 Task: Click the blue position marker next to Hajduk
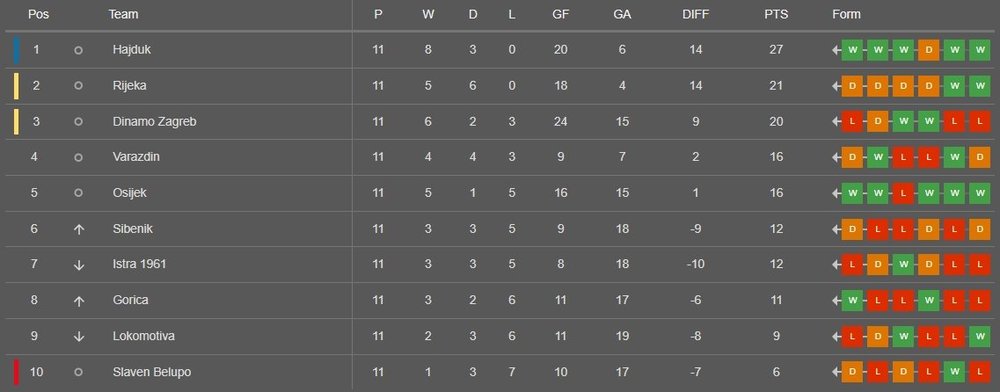(17, 50)
